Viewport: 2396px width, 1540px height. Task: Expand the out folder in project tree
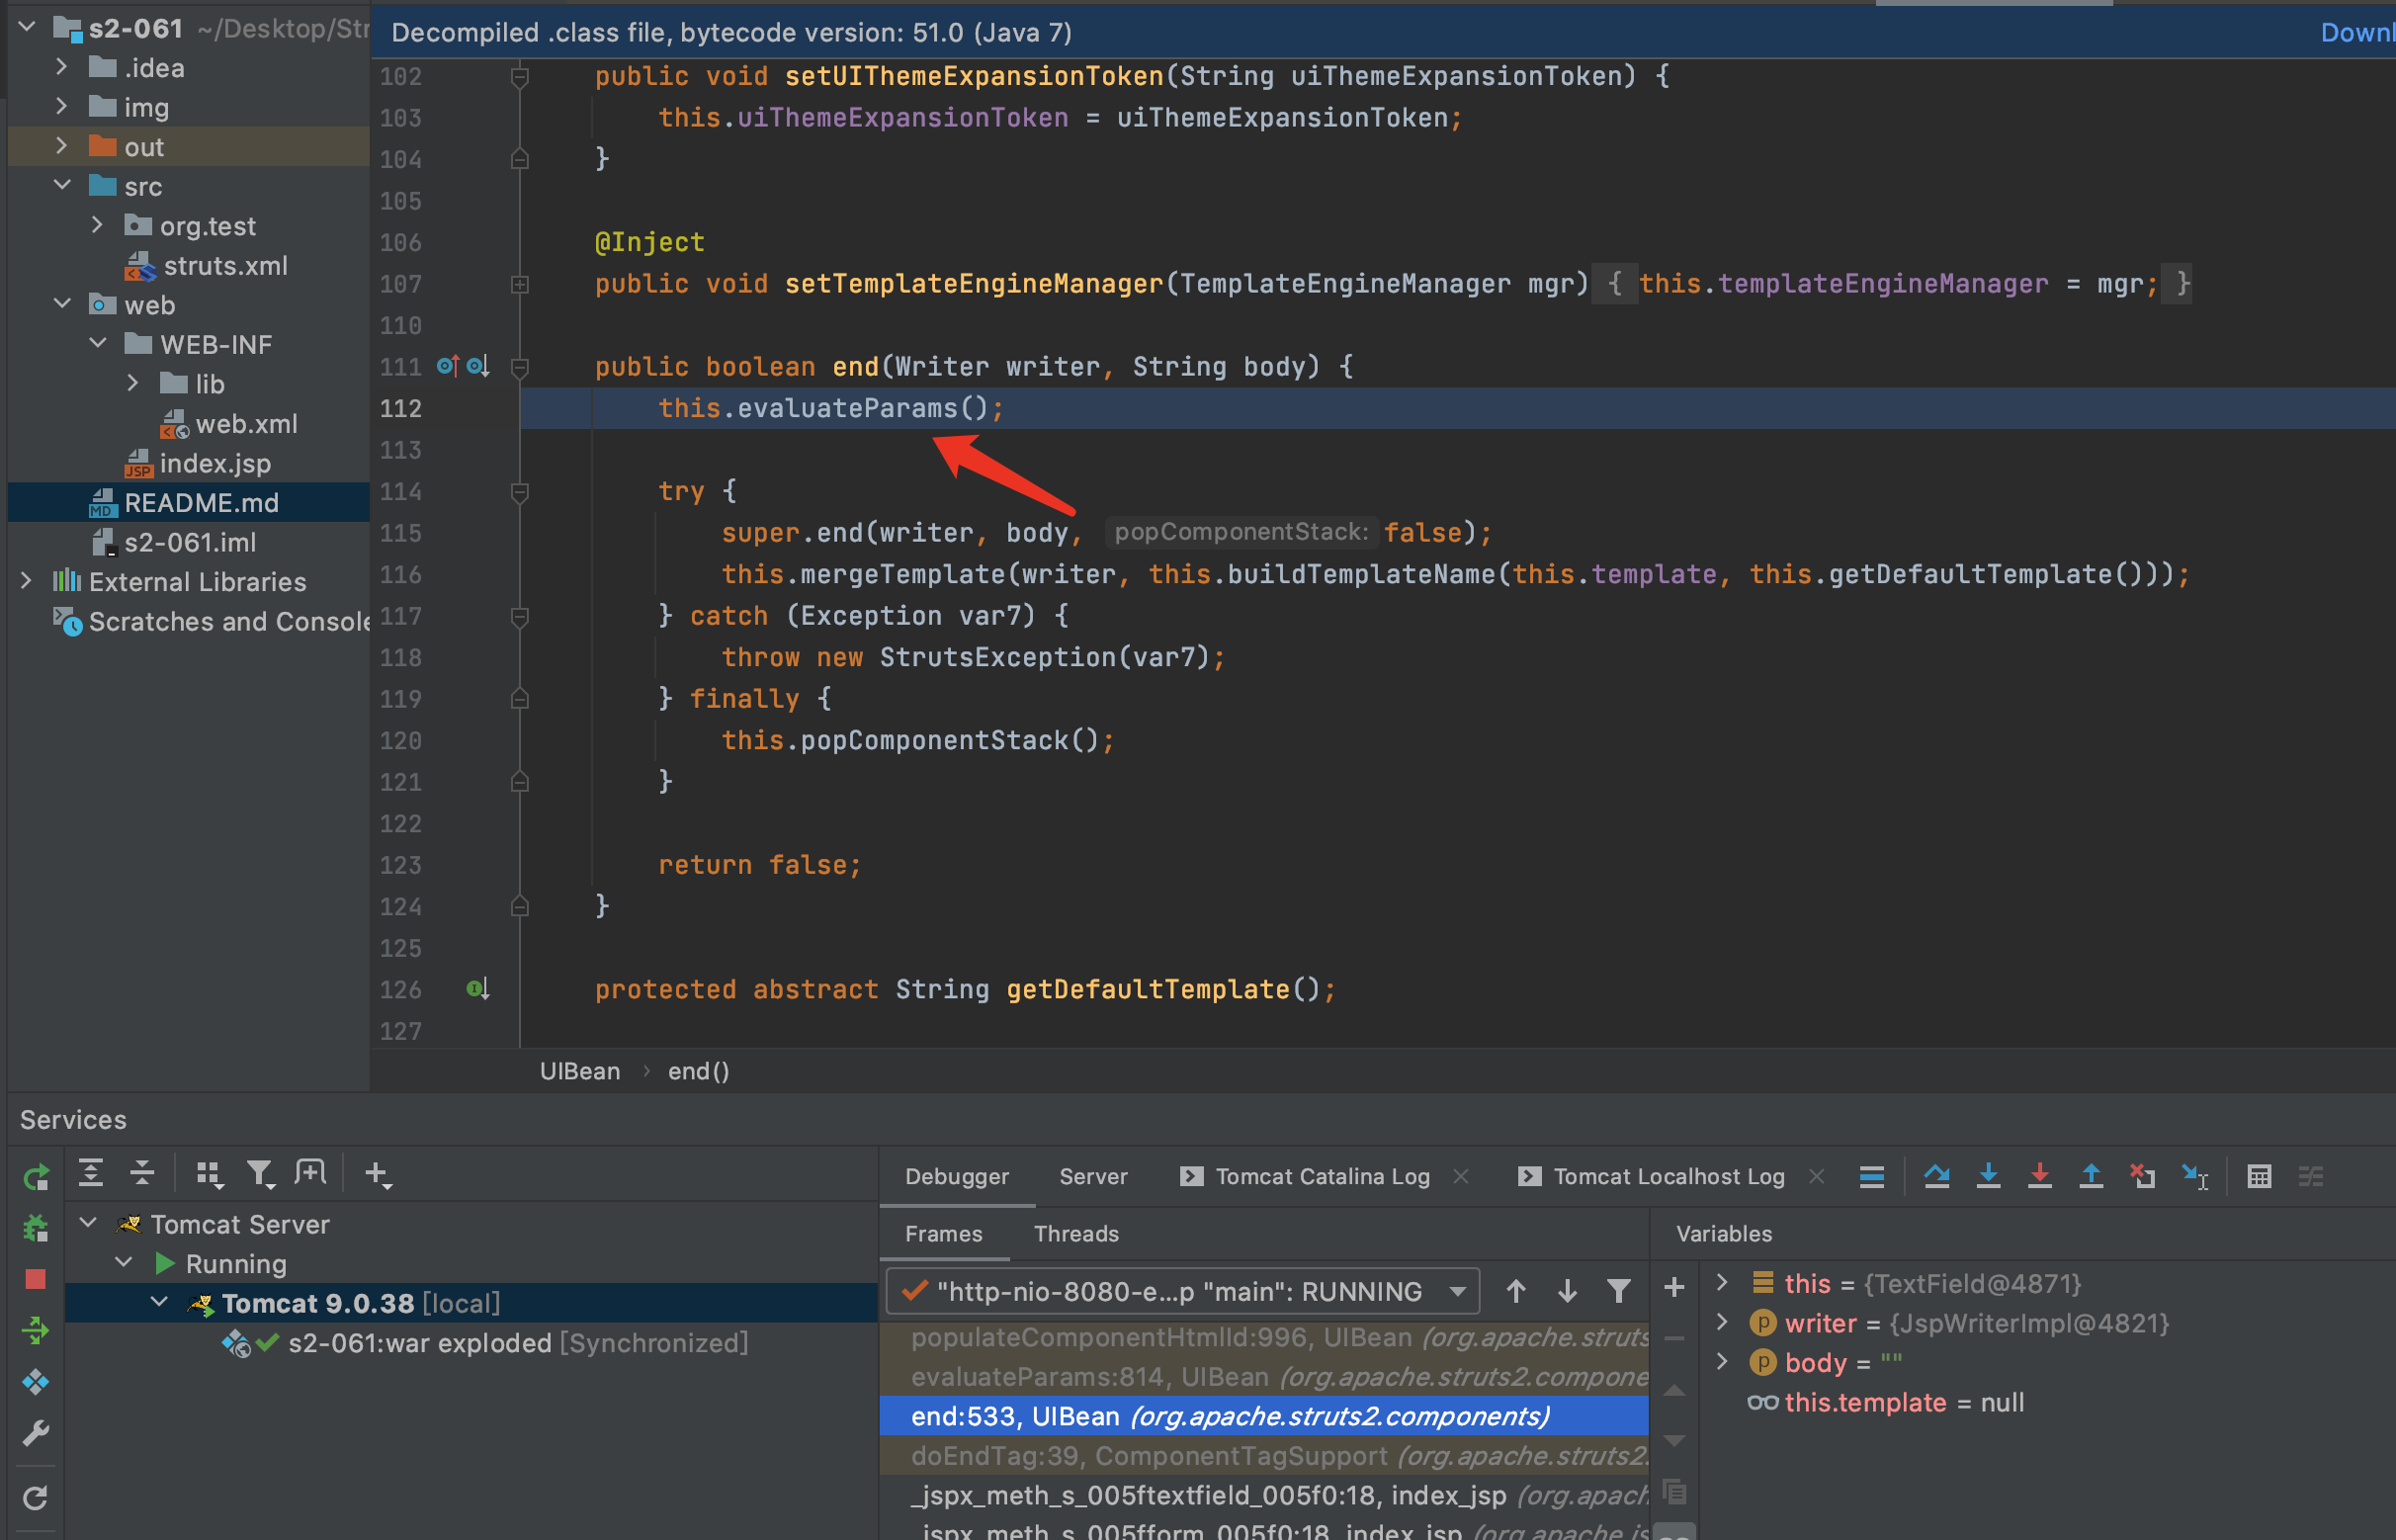[62, 146]
